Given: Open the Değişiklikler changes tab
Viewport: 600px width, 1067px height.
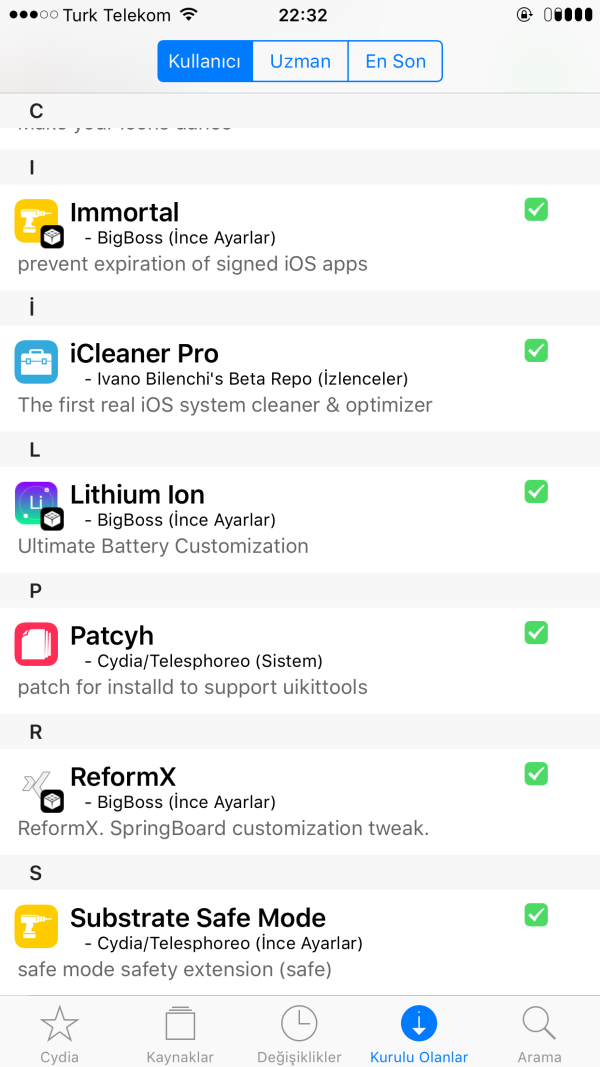Looking at the screenshot, I should click(299, 1034).
